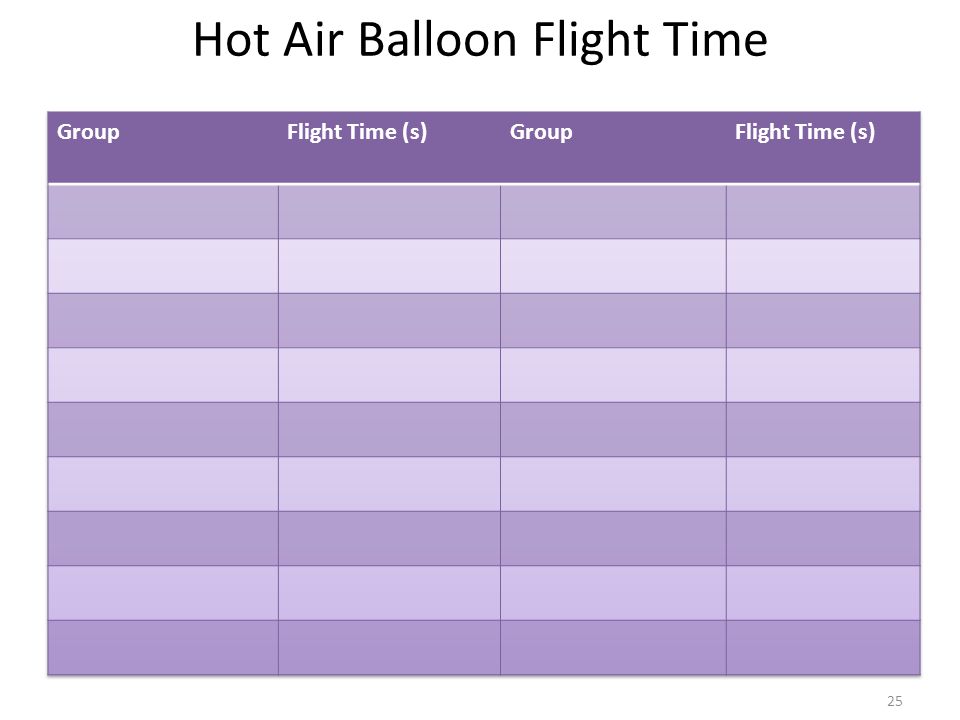This screenshot has height=720, width=960.
Task: Click last row cell in right Flight Time column
Action: click(823, 648)
